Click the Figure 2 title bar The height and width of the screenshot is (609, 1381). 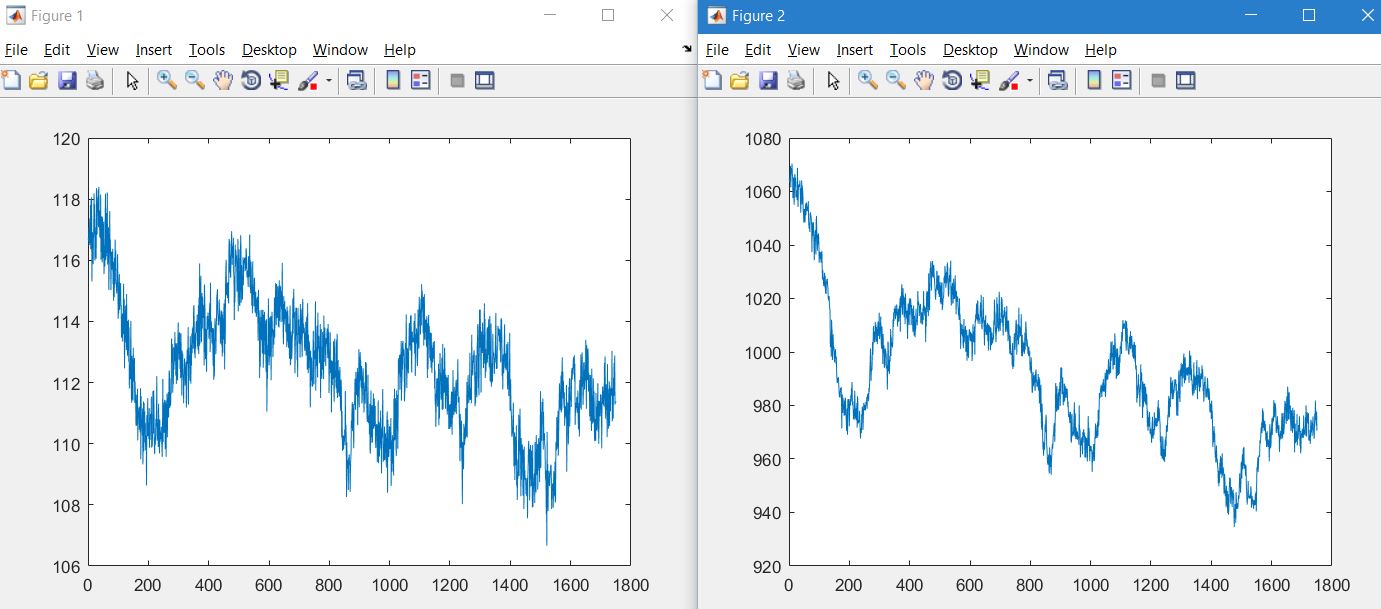tap(1040, 16)
